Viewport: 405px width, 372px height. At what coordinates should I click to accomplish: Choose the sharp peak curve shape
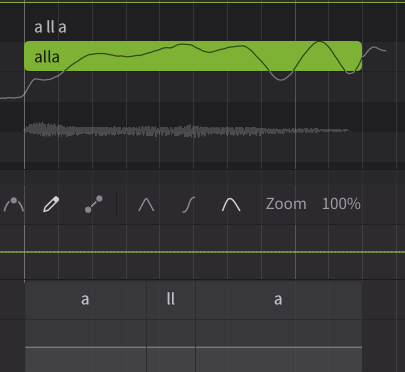click(x=146, y=204)
